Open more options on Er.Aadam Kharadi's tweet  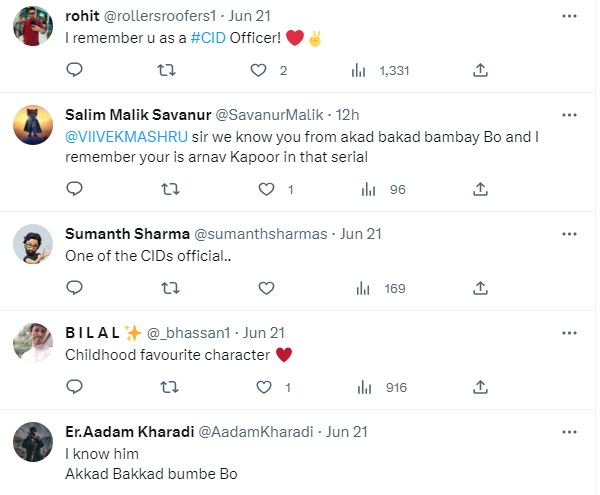(x=569, y=431)
